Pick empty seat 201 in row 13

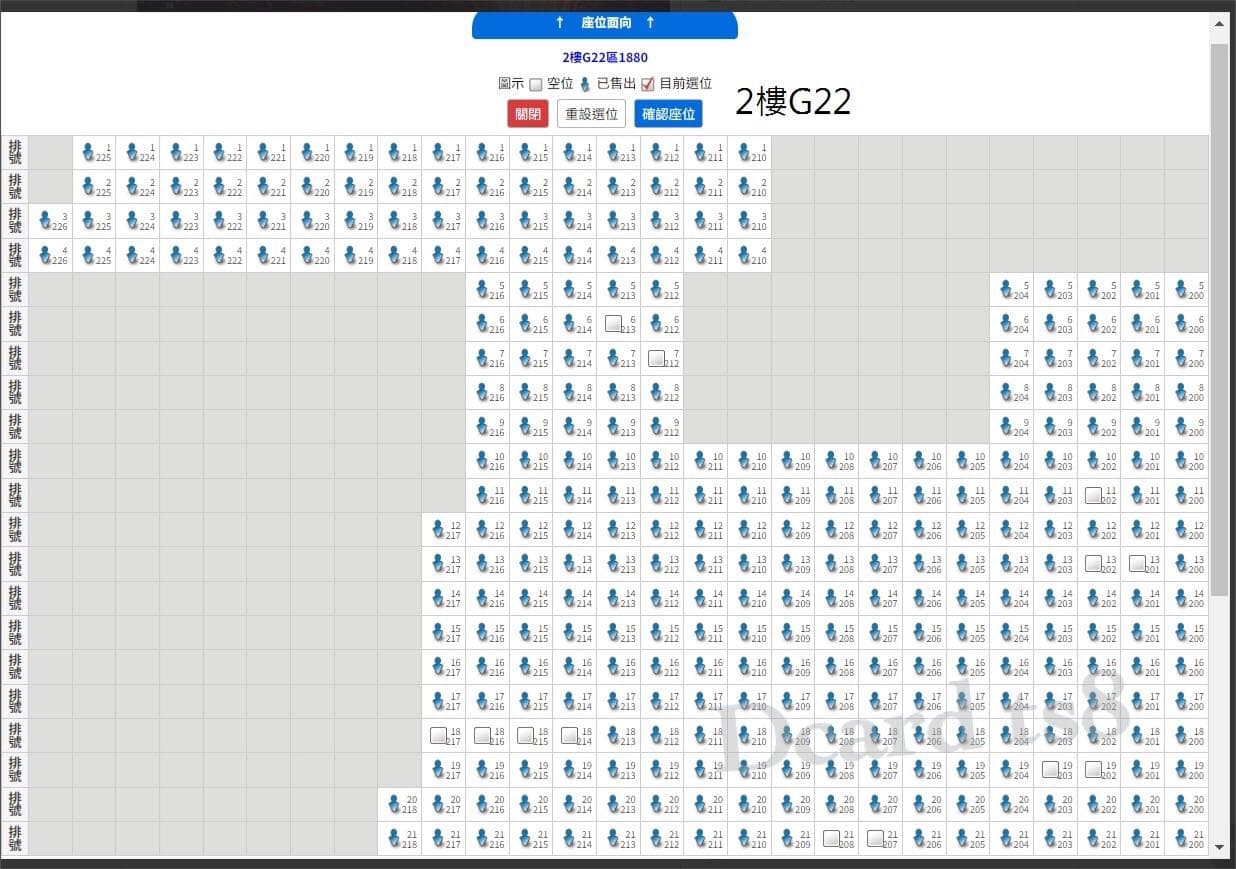pos(1138,563)
